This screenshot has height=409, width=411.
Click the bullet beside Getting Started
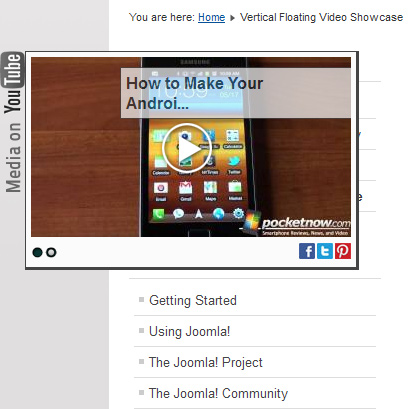[141, 299]
